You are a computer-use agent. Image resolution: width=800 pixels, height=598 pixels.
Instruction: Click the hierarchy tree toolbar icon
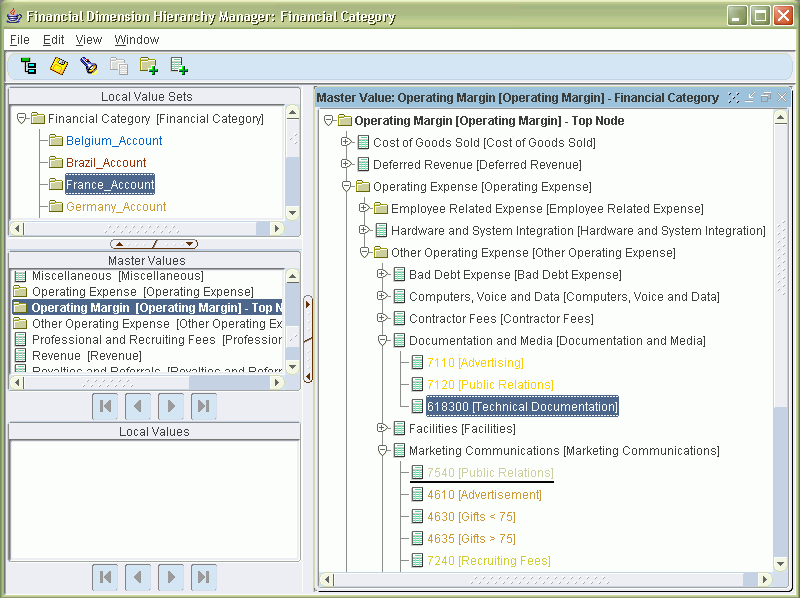point(29,66)
